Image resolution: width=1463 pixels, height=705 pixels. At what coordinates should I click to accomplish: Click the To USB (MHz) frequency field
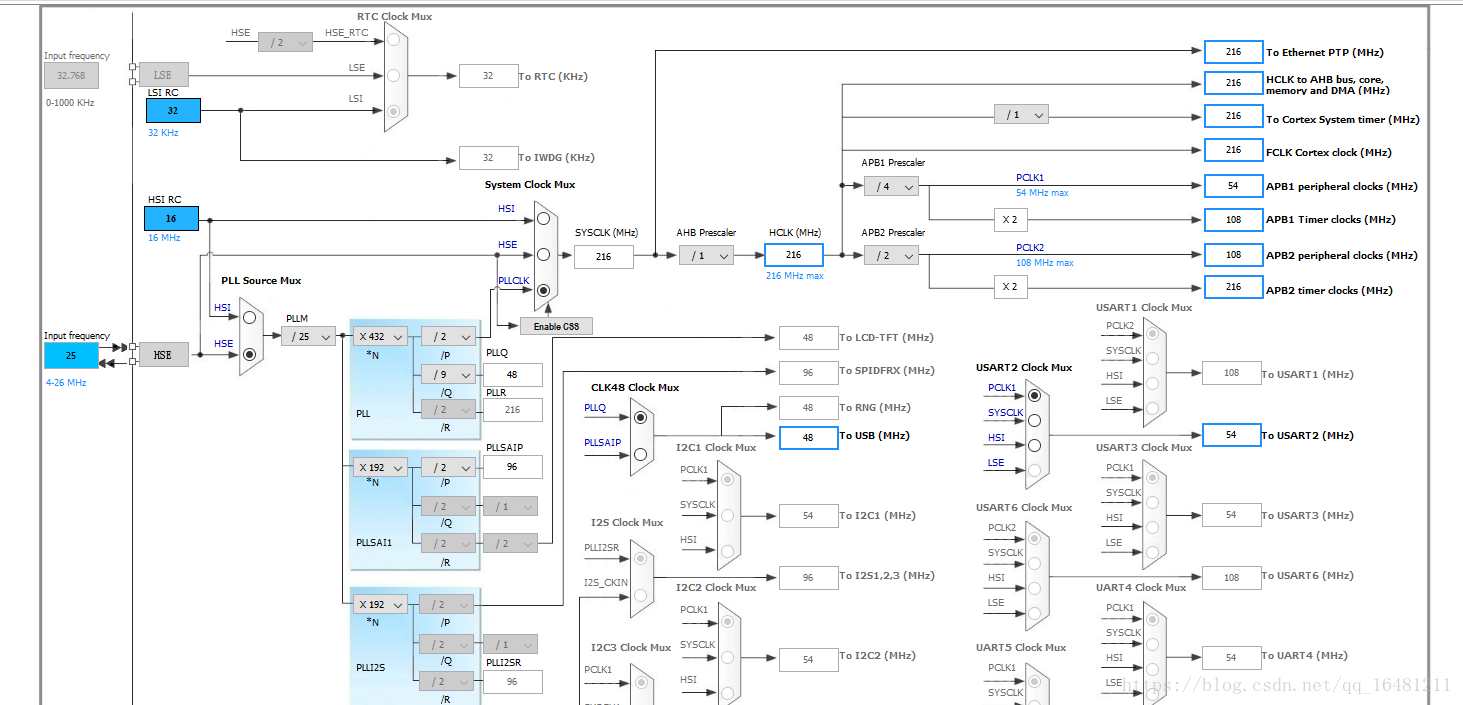[808, 438]
